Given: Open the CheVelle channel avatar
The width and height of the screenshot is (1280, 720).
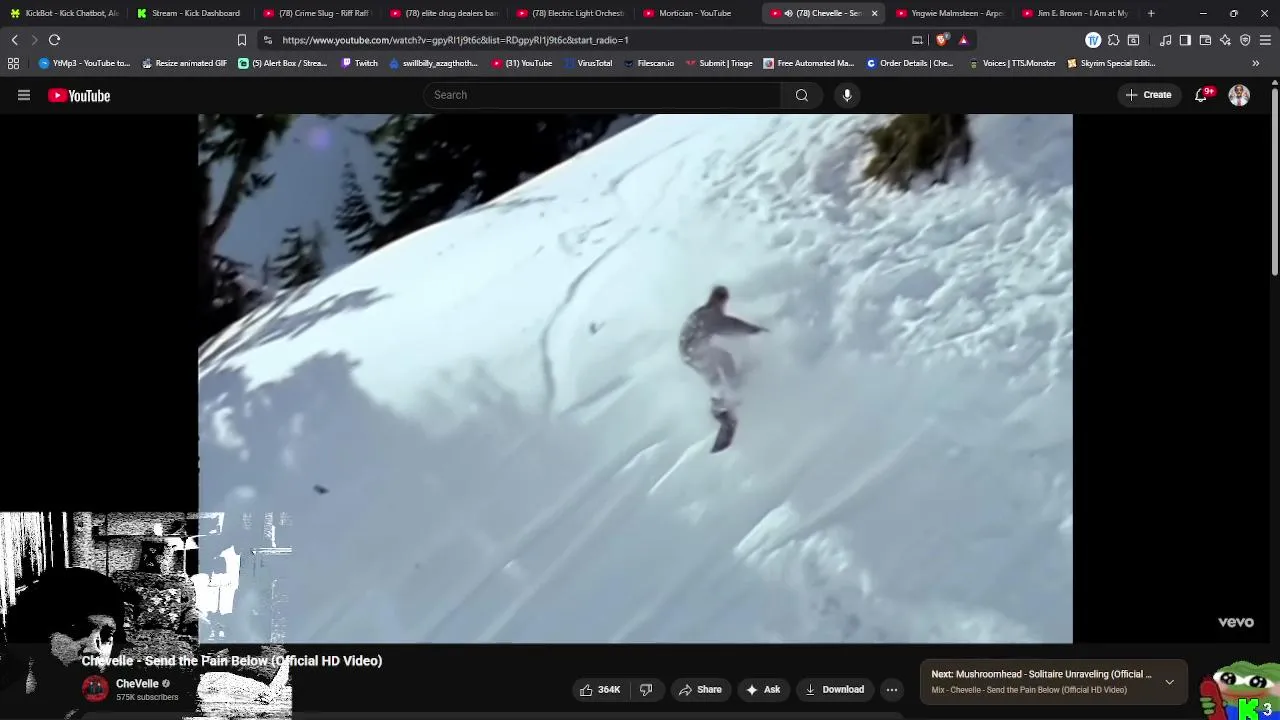Looking at the screenshot, I should click(x=95, y=688).
